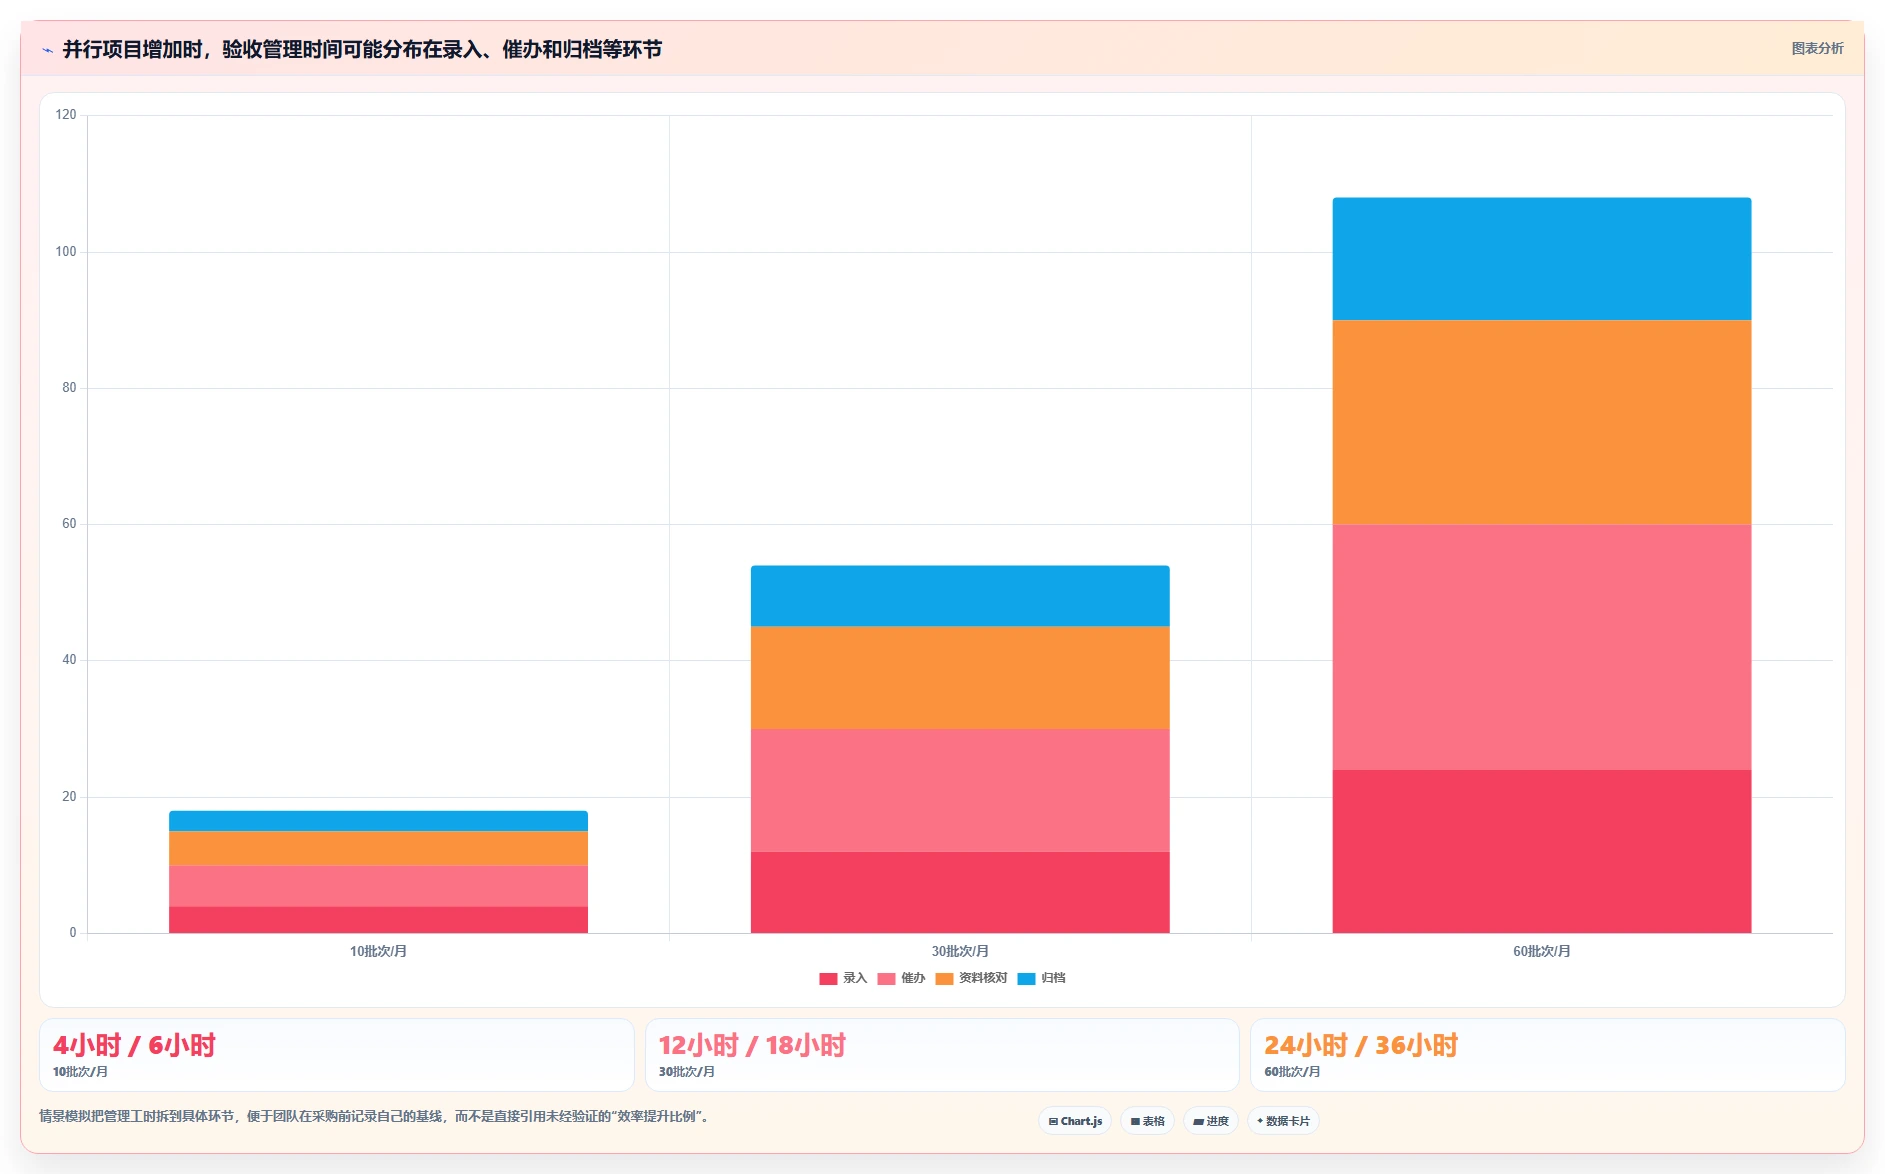Select the 进度 tag chip
This screenshot has width=1885, height=1174.
pyautogui.click(x=1210, y=1121)
